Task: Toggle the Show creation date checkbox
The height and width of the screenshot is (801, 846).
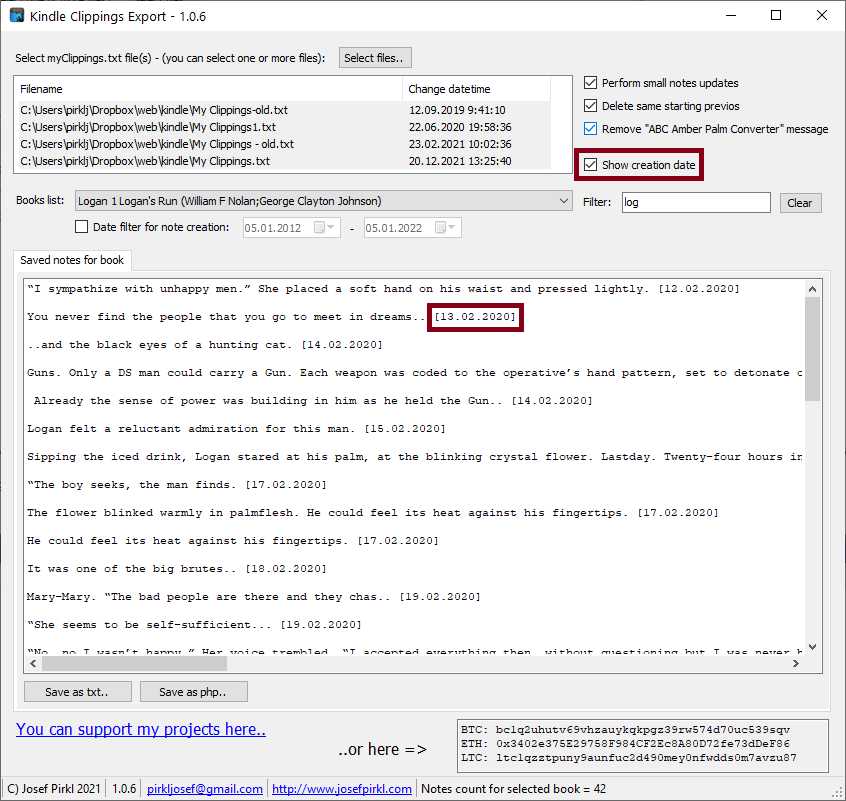Action: pyautogui.click(x=590, y=165)
